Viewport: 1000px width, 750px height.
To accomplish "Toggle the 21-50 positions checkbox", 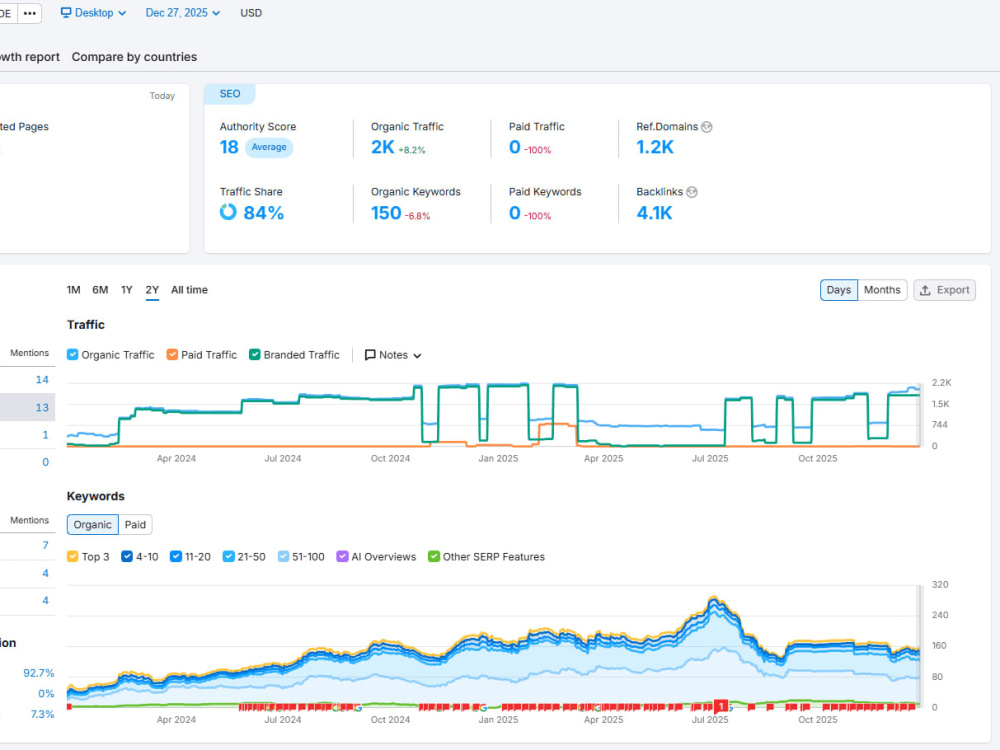I will pos(228,556).
